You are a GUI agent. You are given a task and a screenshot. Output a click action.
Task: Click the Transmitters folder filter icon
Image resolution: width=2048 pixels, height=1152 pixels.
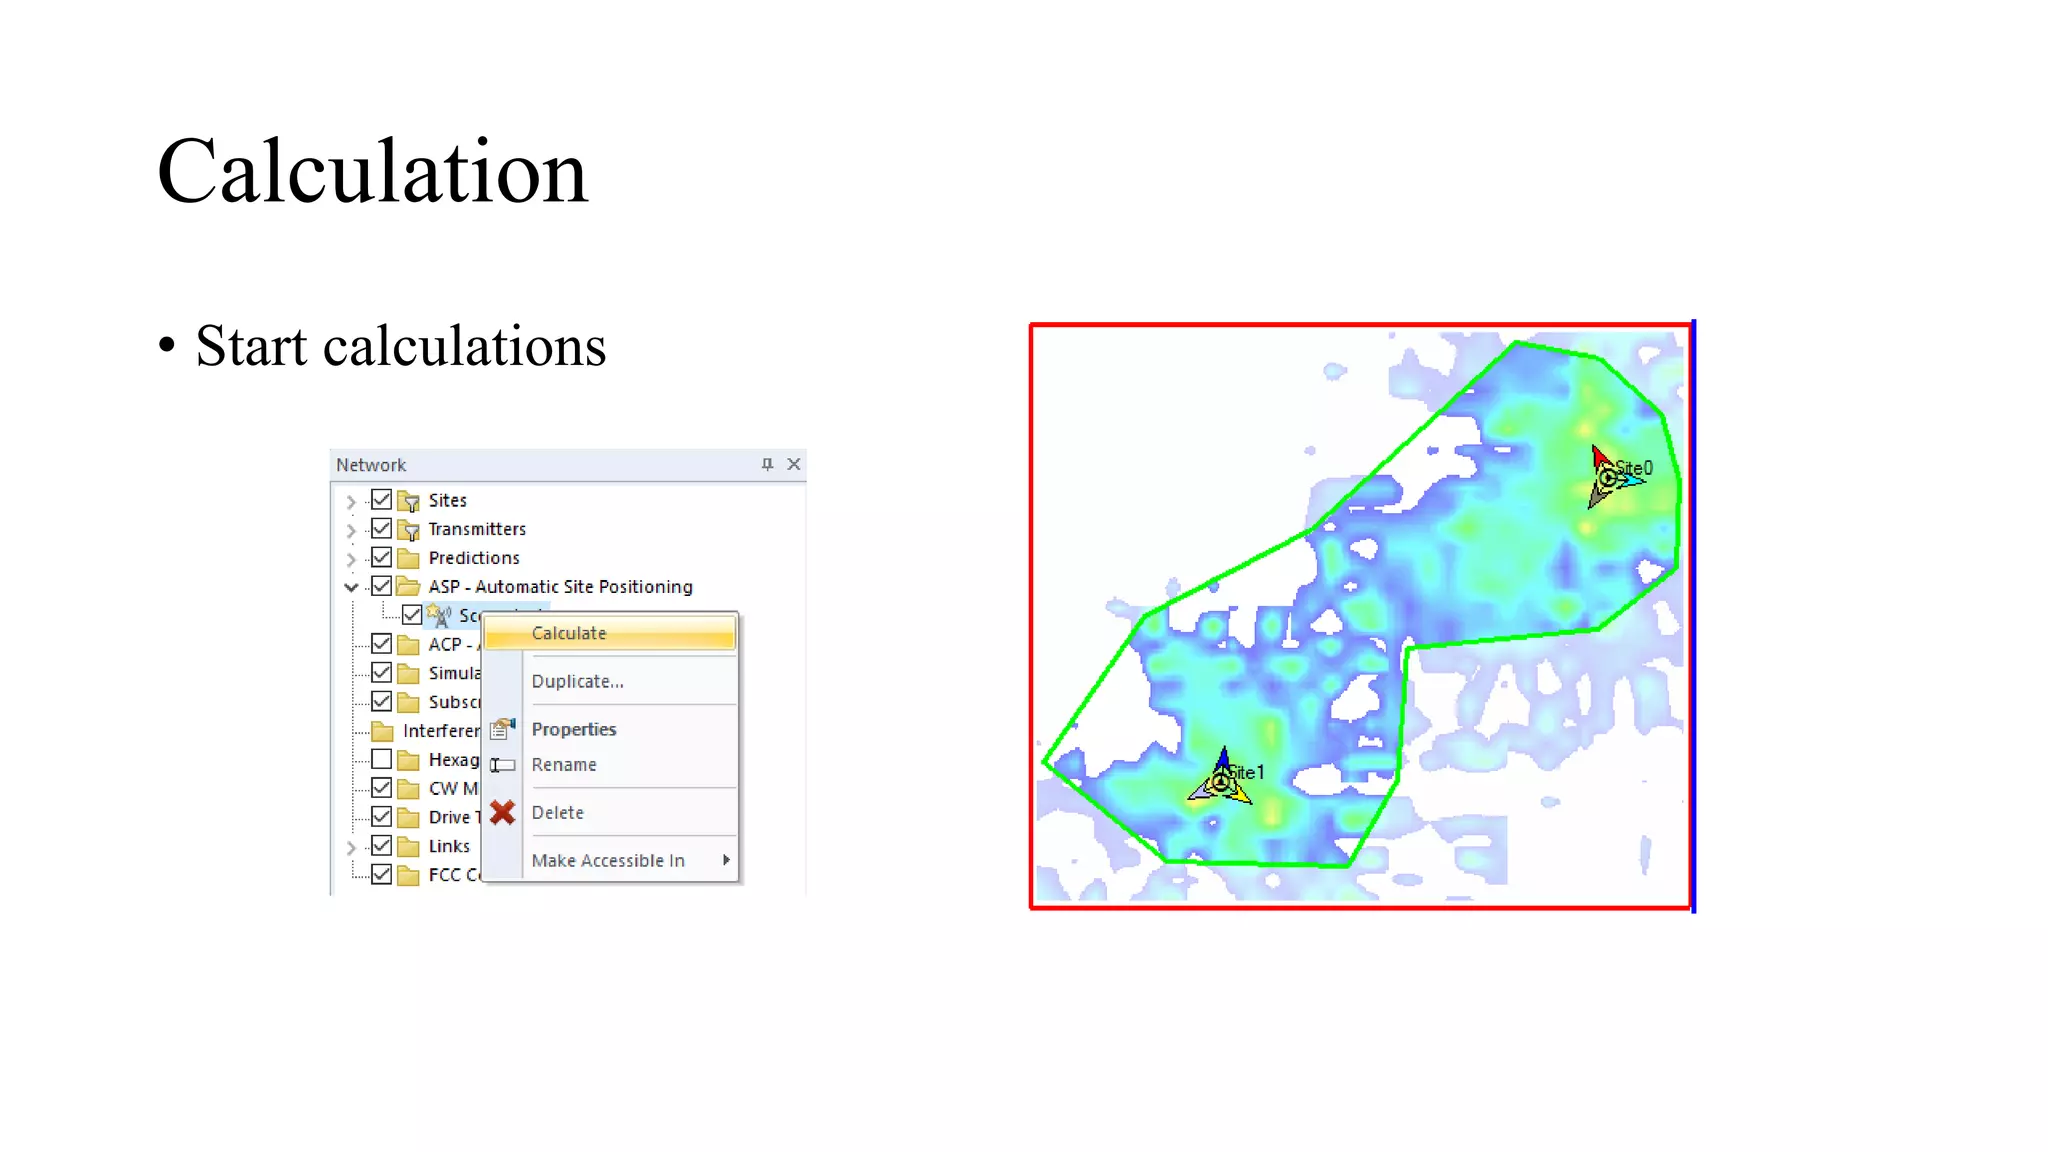click(408, 529)
